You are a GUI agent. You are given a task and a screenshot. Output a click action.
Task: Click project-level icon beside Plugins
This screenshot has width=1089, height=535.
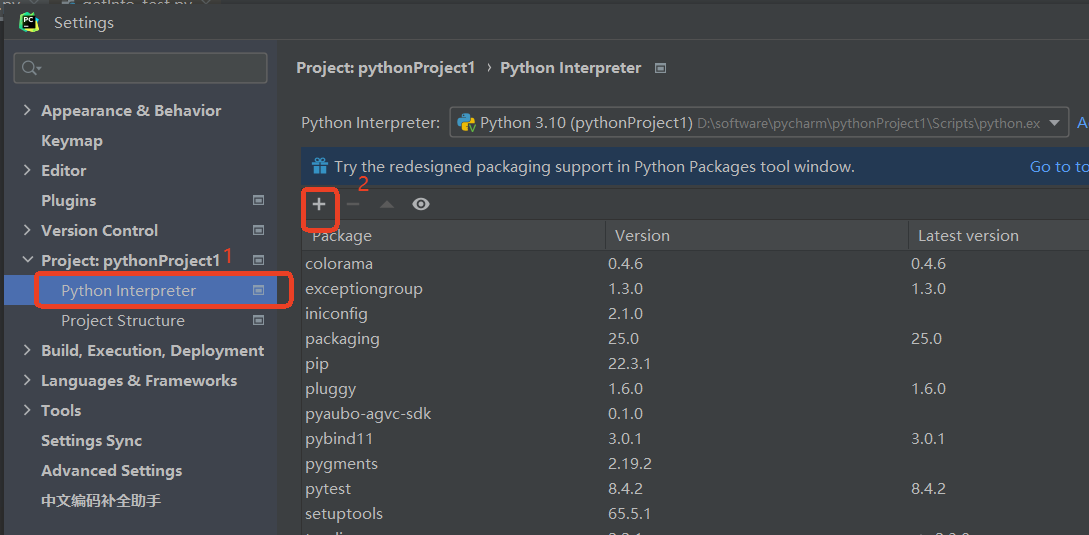[258, 201]
